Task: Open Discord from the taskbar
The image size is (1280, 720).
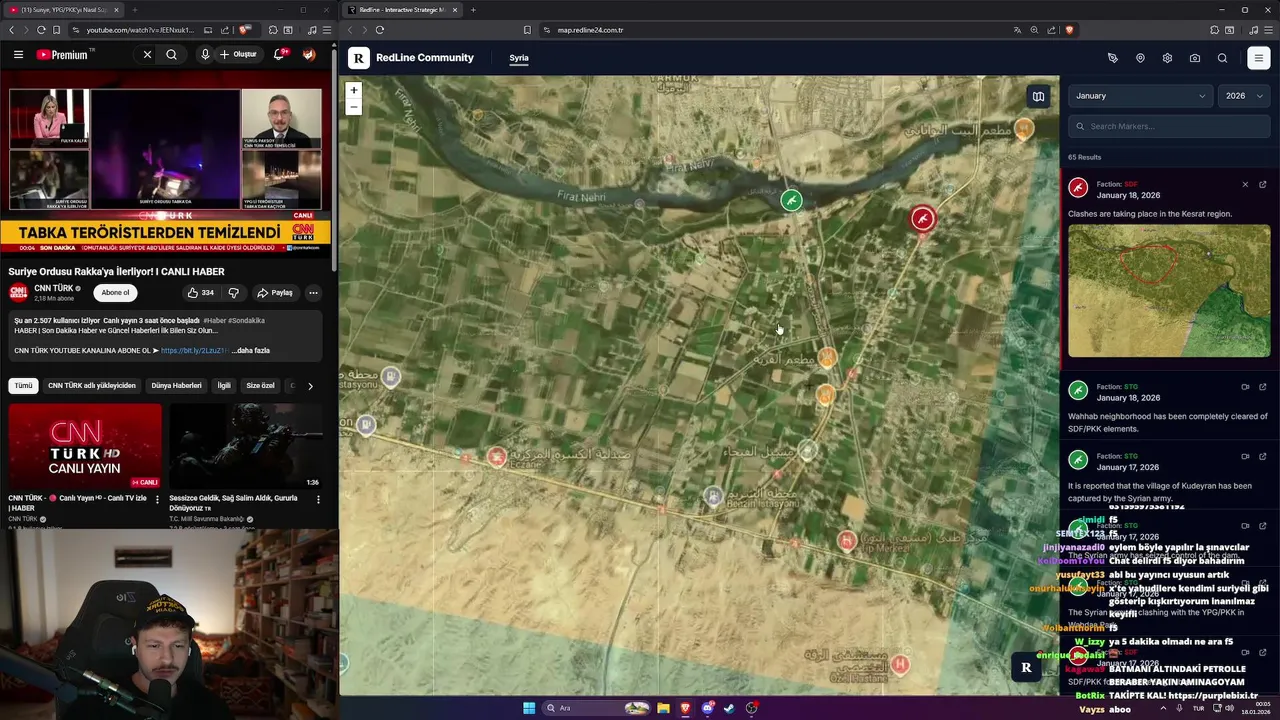Action: tap(708, 708)
